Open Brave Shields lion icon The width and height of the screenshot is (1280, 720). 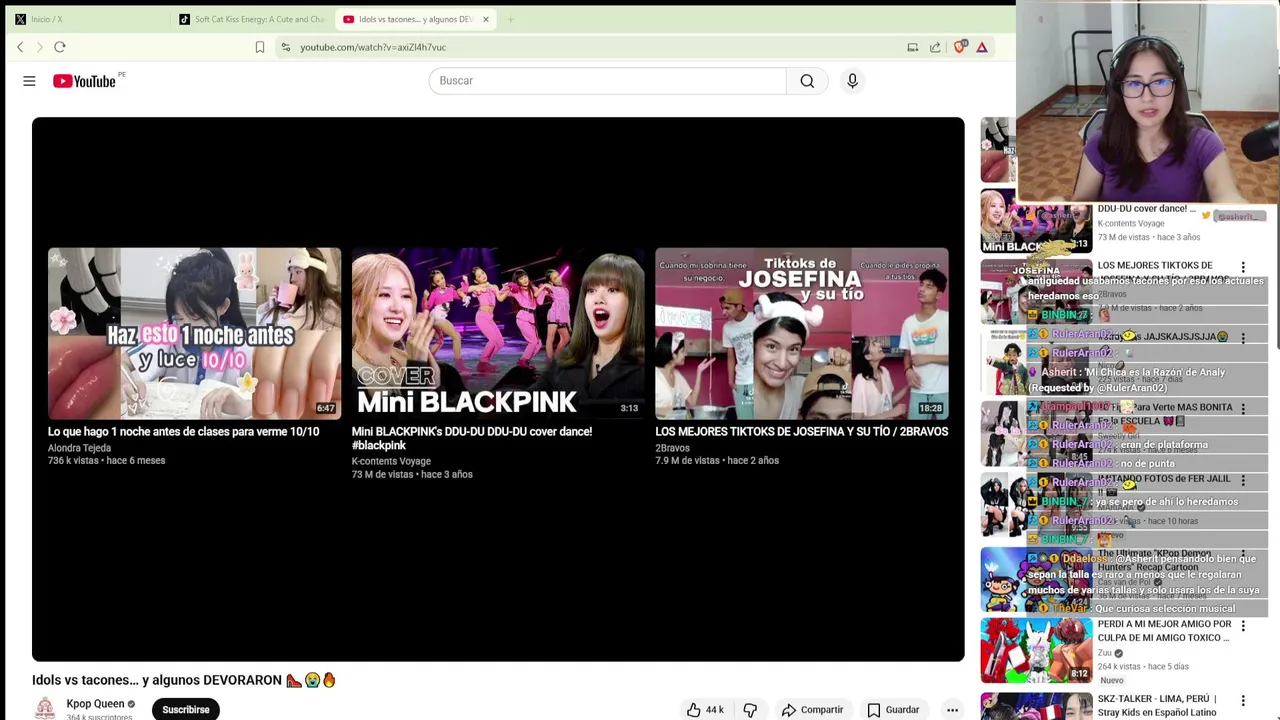960,47
